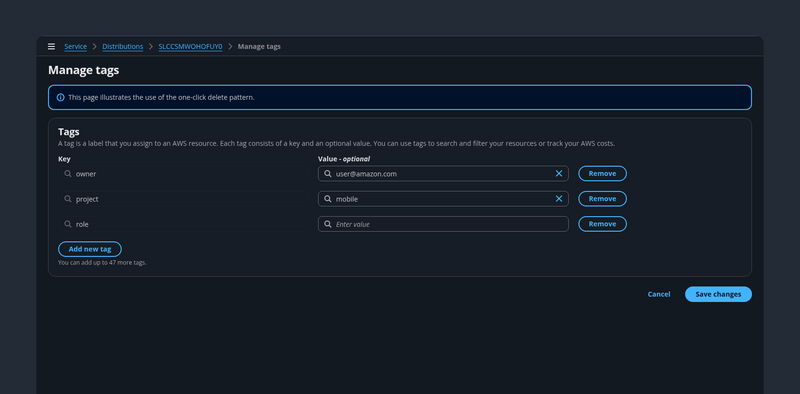Viewport: 800px width, 394px height.
Task: Add new tag button
Action: pyautogui.click(x=90, y=249)
